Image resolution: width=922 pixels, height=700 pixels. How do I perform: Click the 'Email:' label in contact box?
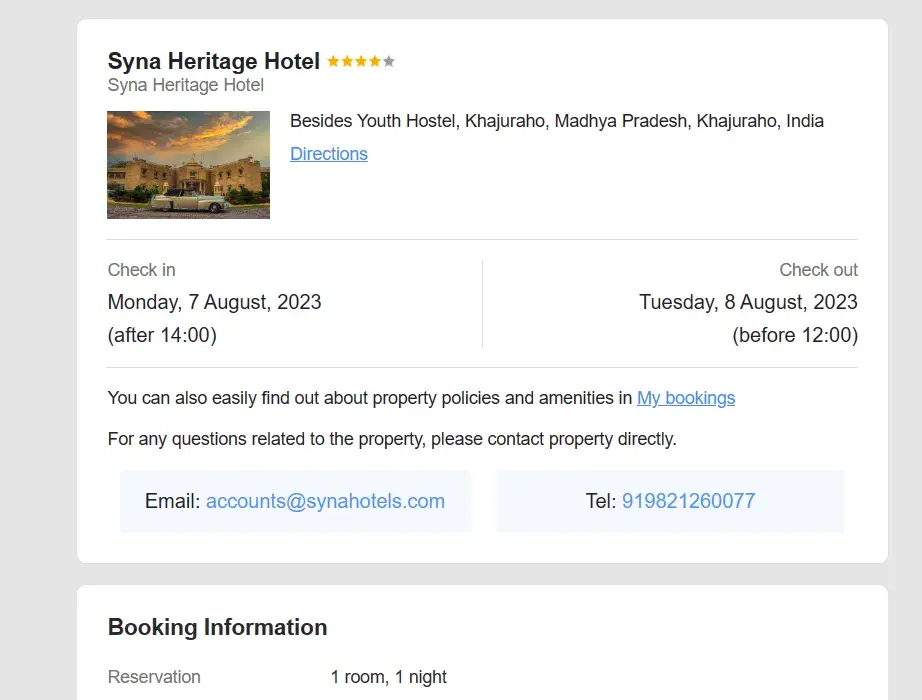coord(173,501)
